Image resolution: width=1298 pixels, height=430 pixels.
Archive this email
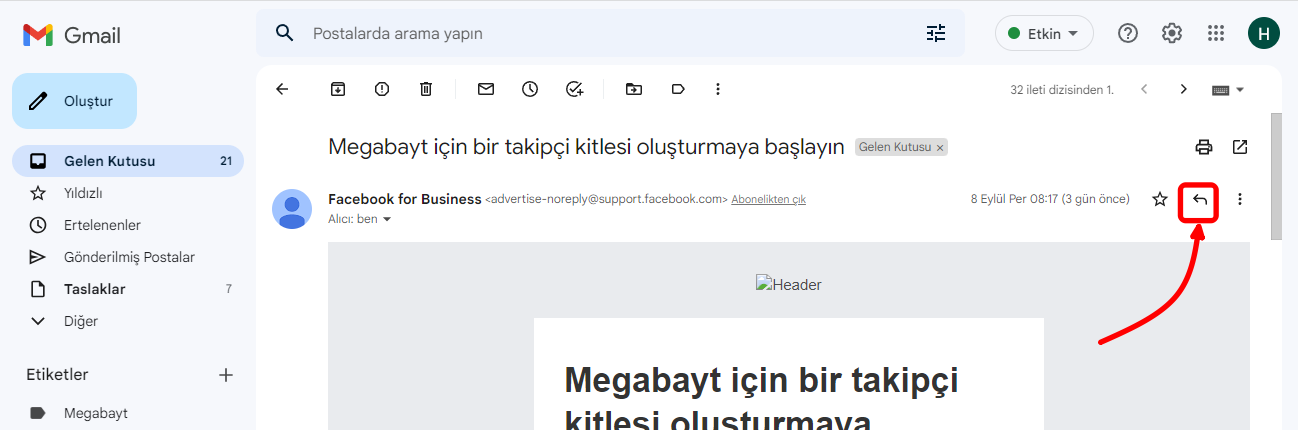[338, 89]
